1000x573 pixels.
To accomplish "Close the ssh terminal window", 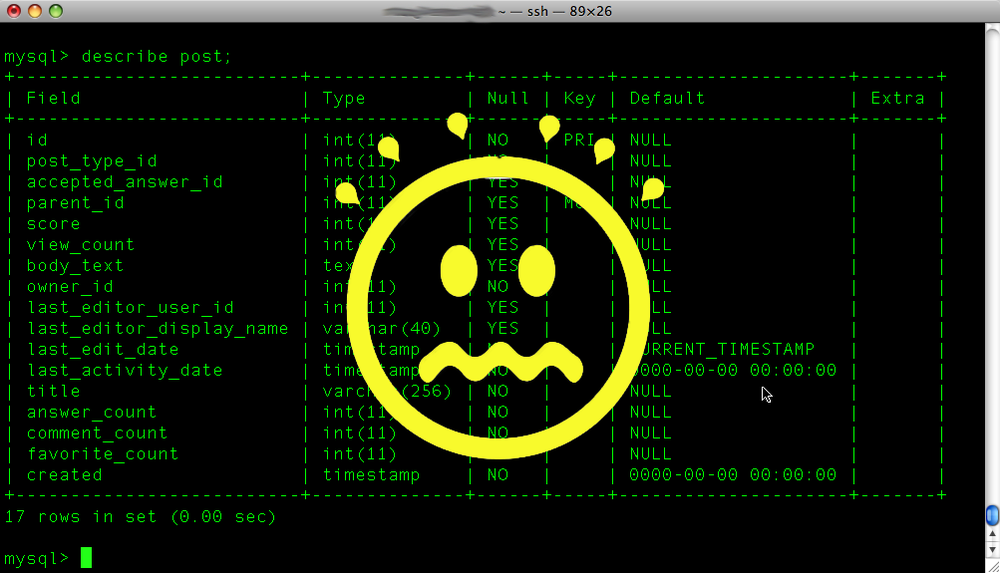I will [x=13, y=11].
